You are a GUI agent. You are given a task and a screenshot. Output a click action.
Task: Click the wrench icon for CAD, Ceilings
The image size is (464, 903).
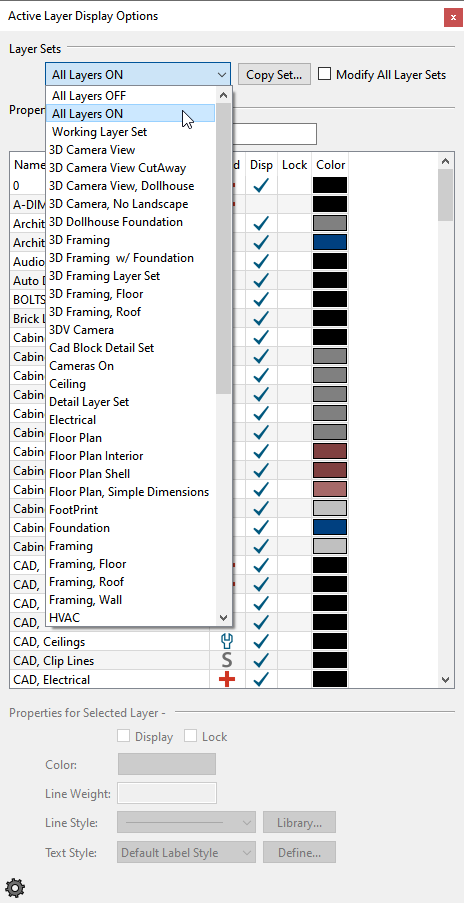tap(227, 641)
